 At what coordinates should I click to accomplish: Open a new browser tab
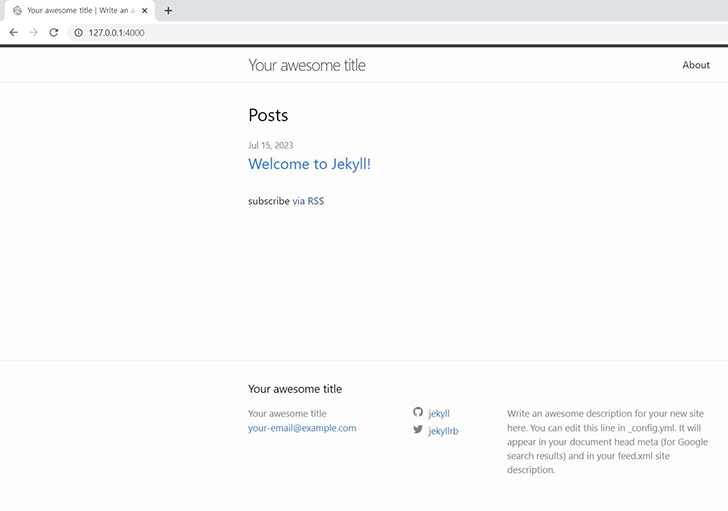click(168, 10)
